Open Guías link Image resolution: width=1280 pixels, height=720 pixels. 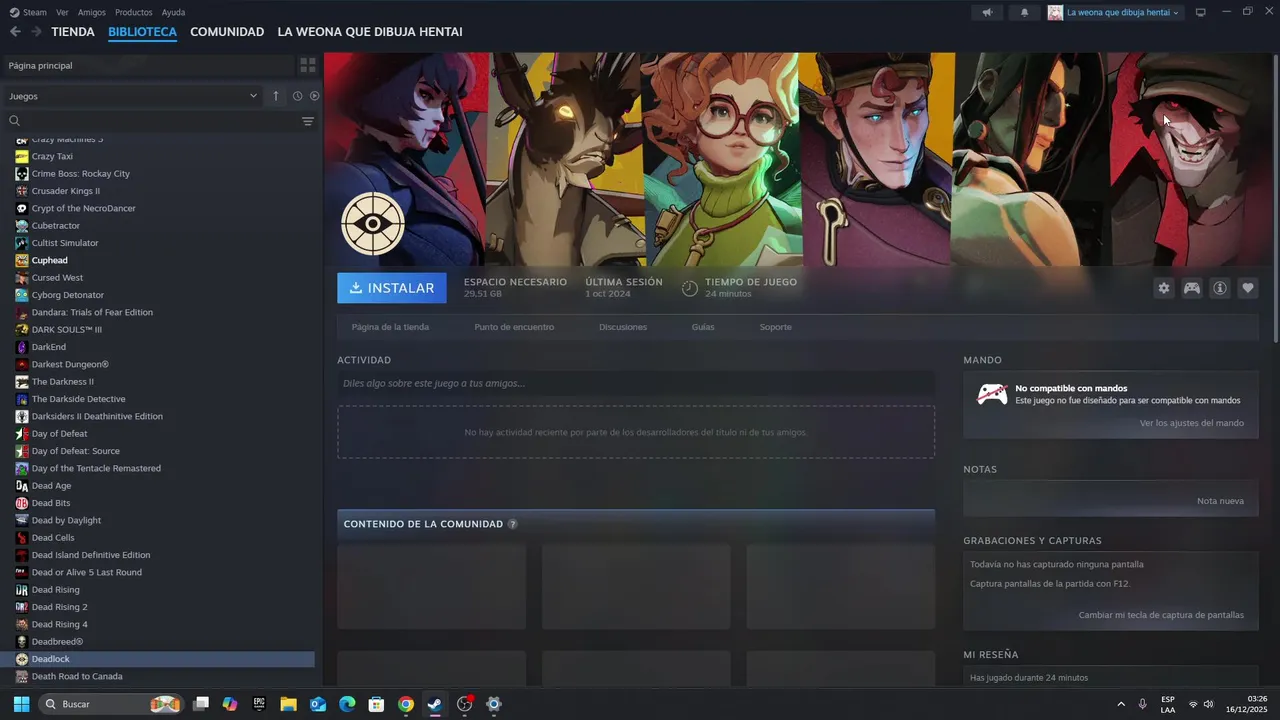pos(703,327)
